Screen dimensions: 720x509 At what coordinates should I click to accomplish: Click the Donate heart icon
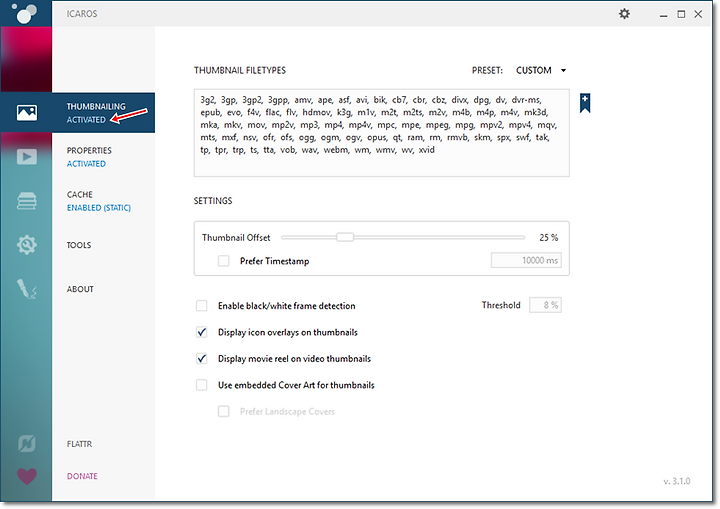[x=27, y=476]
